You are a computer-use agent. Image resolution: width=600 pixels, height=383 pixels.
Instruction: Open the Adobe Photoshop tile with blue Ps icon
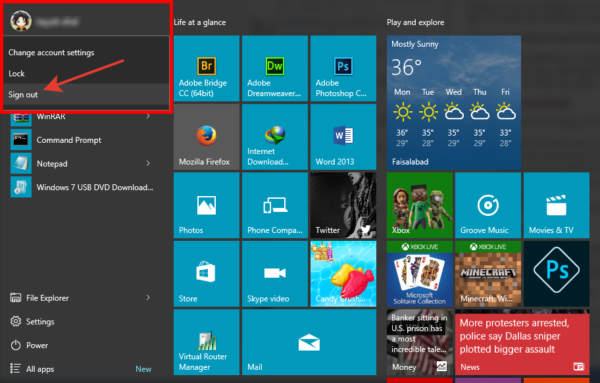[343, 68]
